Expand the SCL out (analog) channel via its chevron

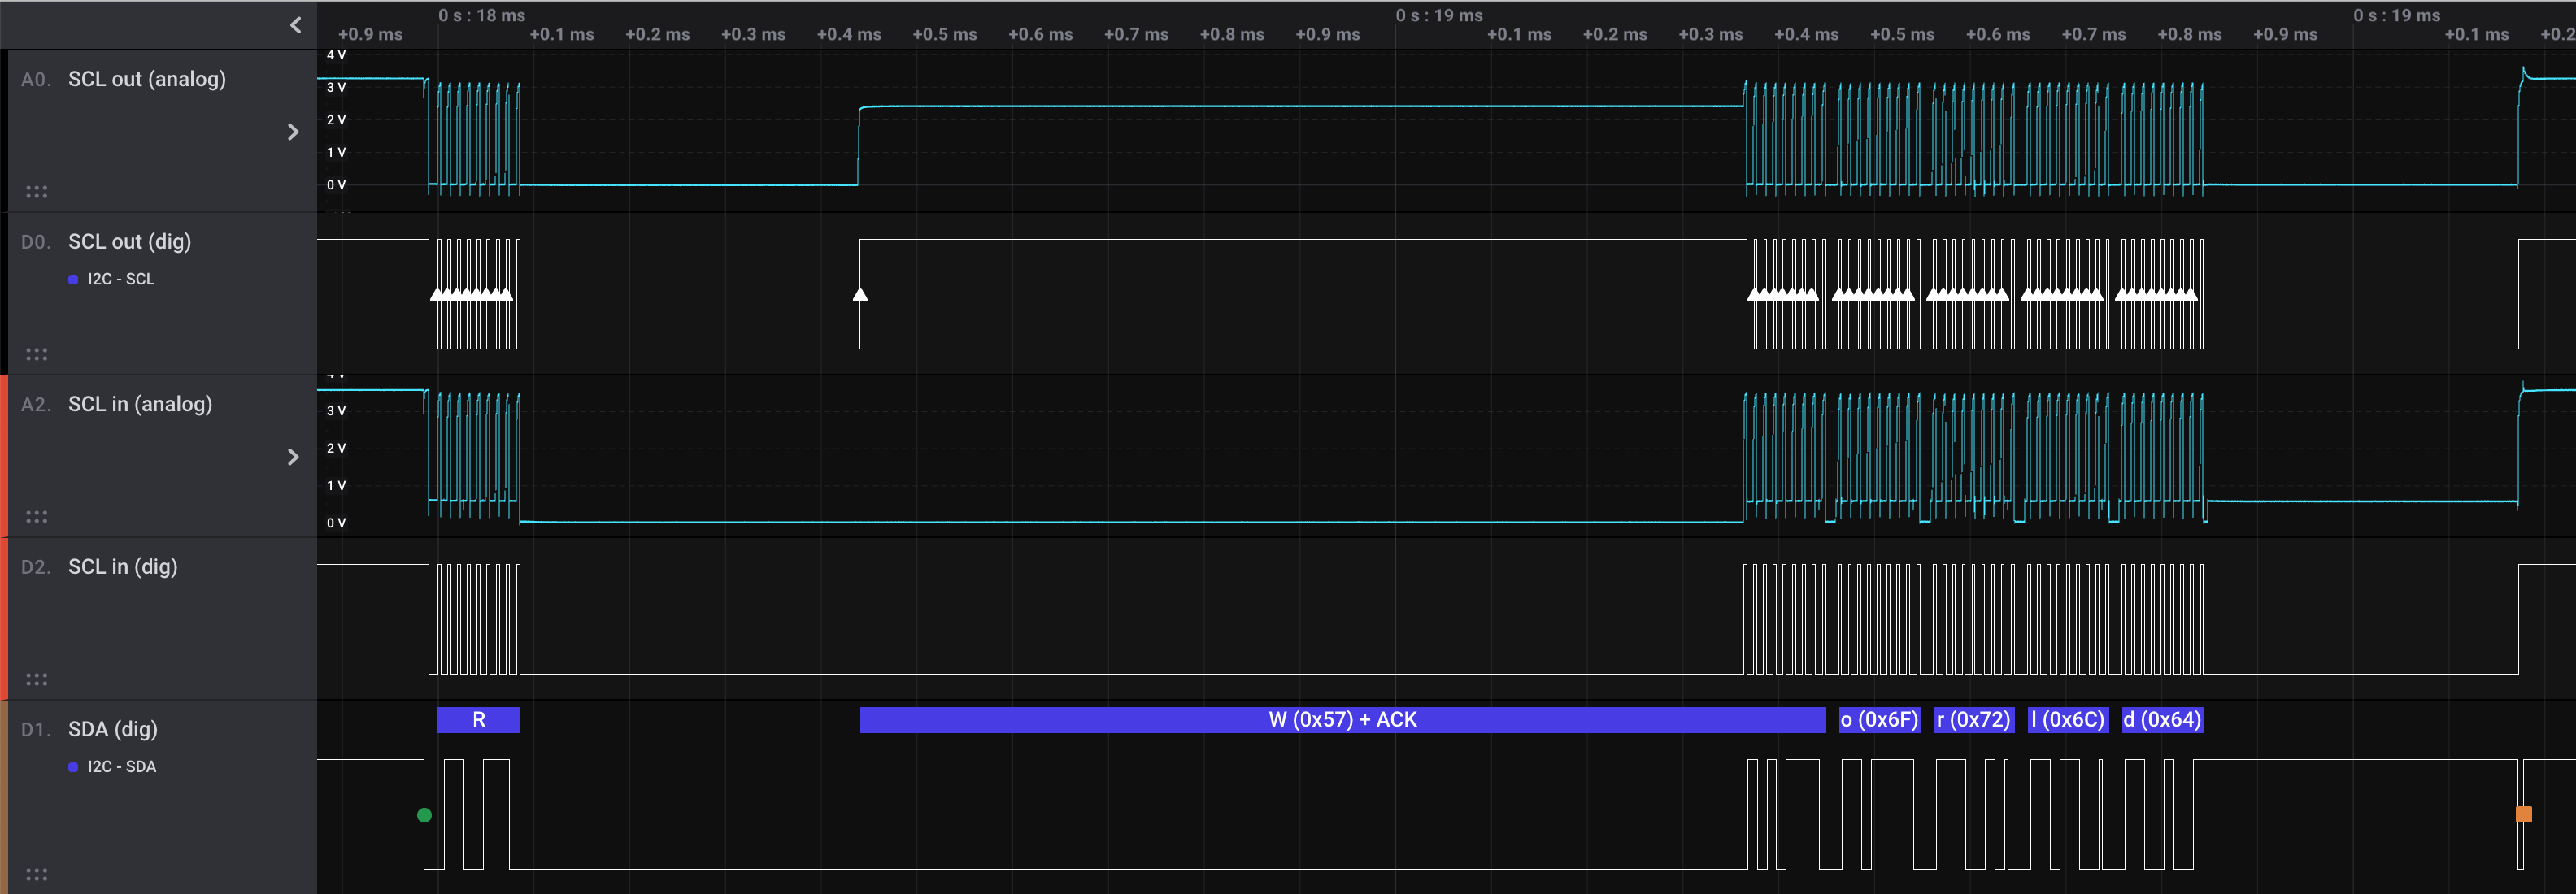[293, 131]
